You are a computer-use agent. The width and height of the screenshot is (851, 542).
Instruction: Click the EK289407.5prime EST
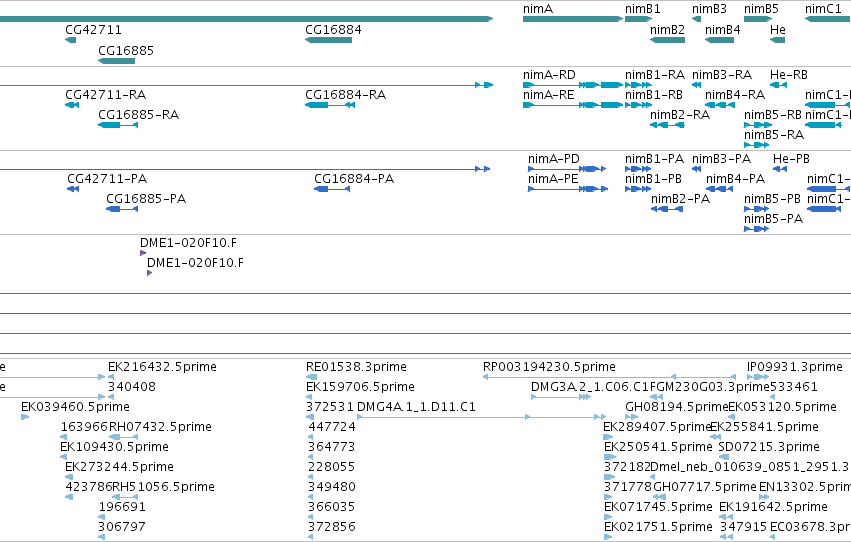click(608, 437)
